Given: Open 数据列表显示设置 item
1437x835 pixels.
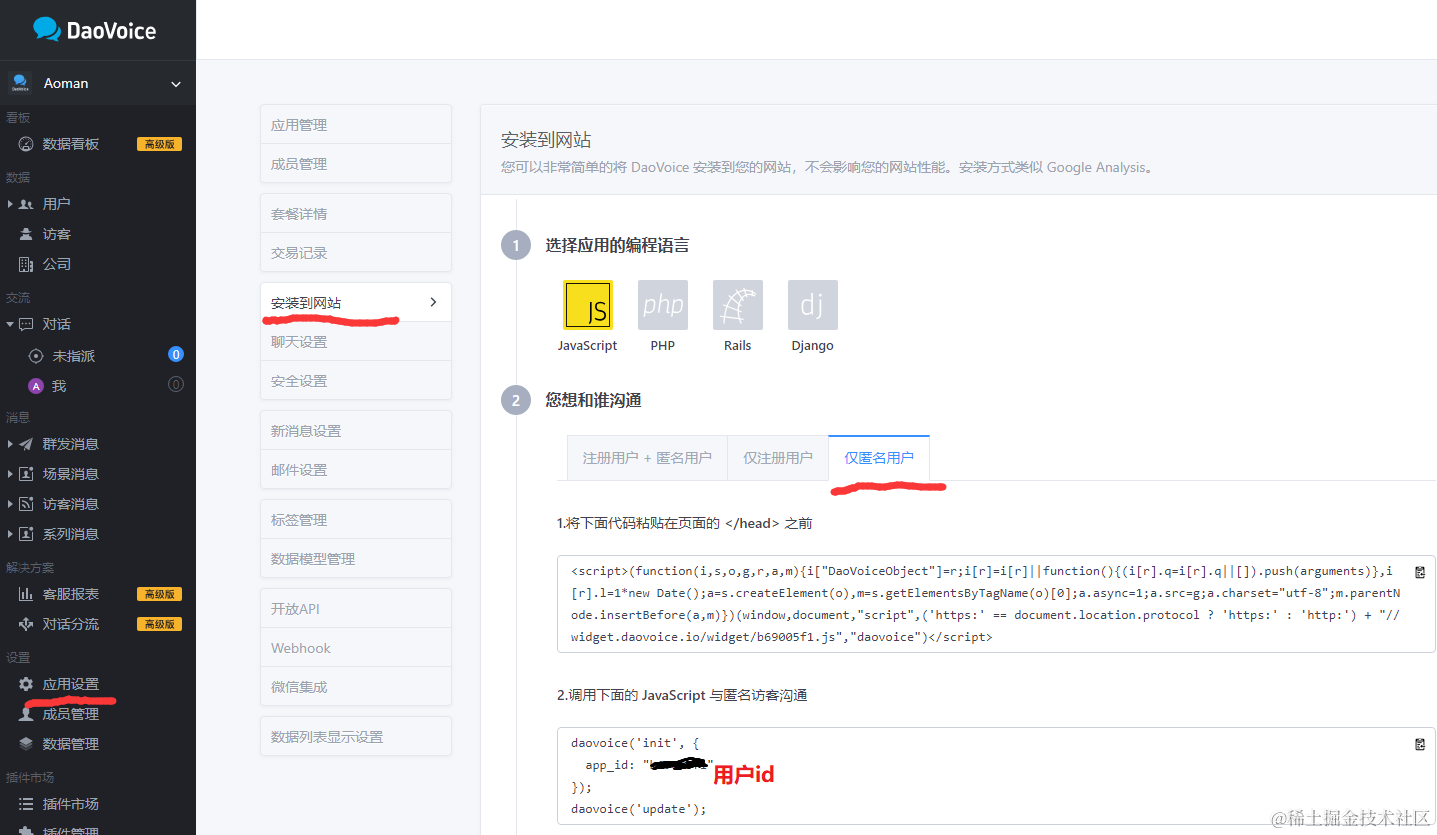Looking at the screenshot, I should pos(355,737).
